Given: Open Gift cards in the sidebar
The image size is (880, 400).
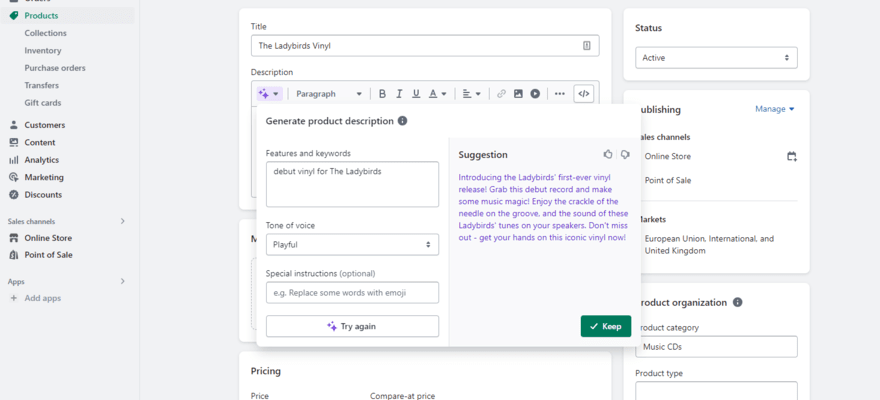Looking at the screenshot, I should (x=43, y=103).
